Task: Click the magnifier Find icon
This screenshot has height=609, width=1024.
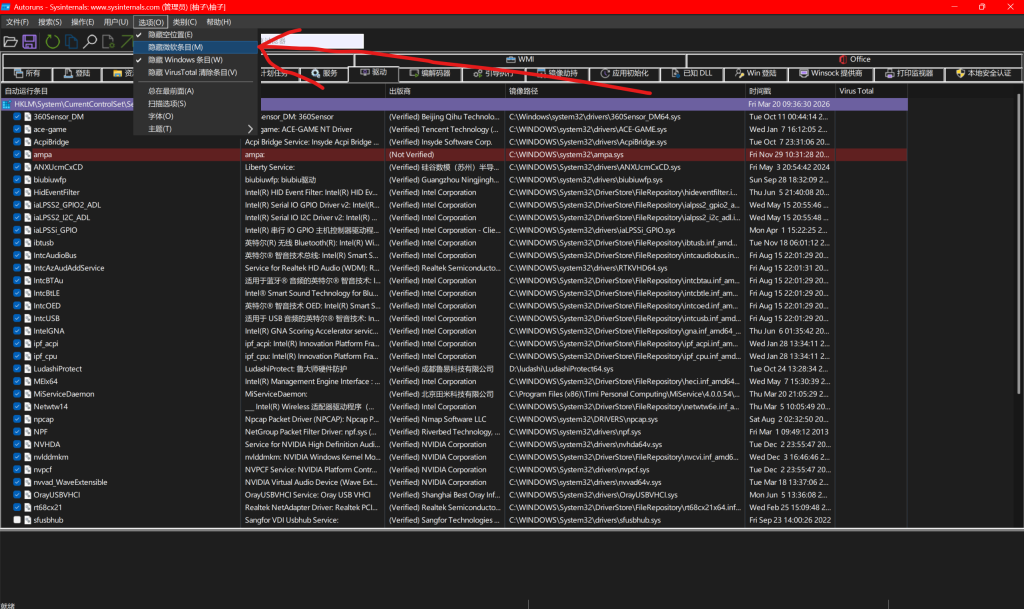Action: click(90, 42)
